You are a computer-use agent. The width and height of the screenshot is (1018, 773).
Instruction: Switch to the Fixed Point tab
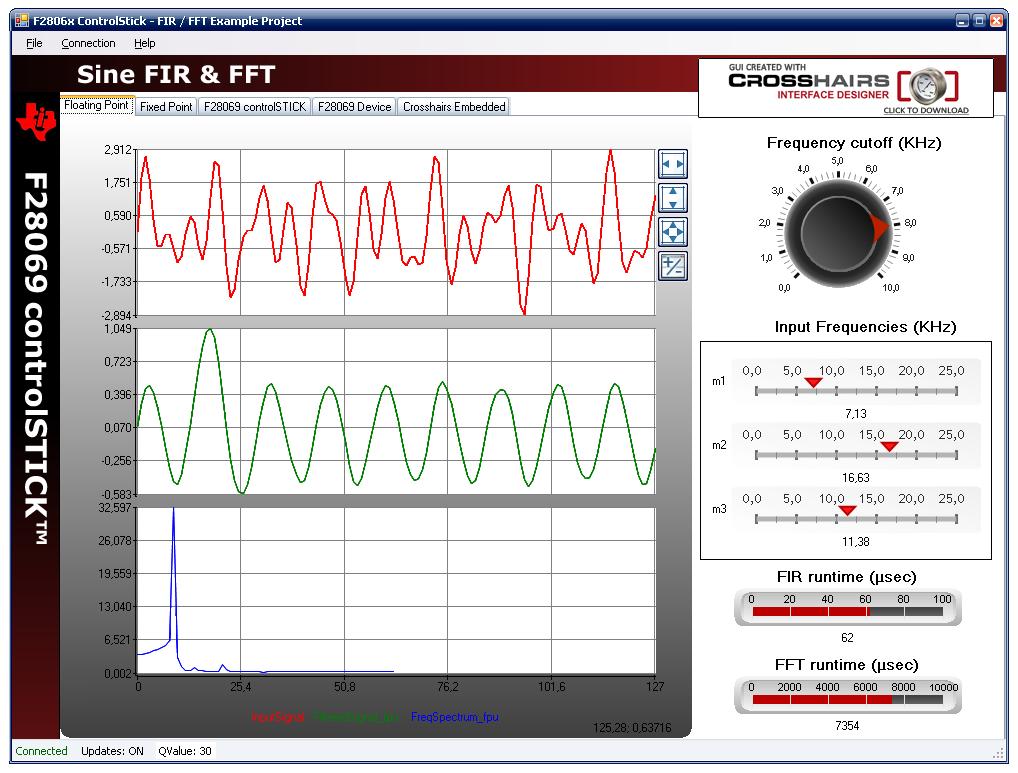tap(166, 106)
